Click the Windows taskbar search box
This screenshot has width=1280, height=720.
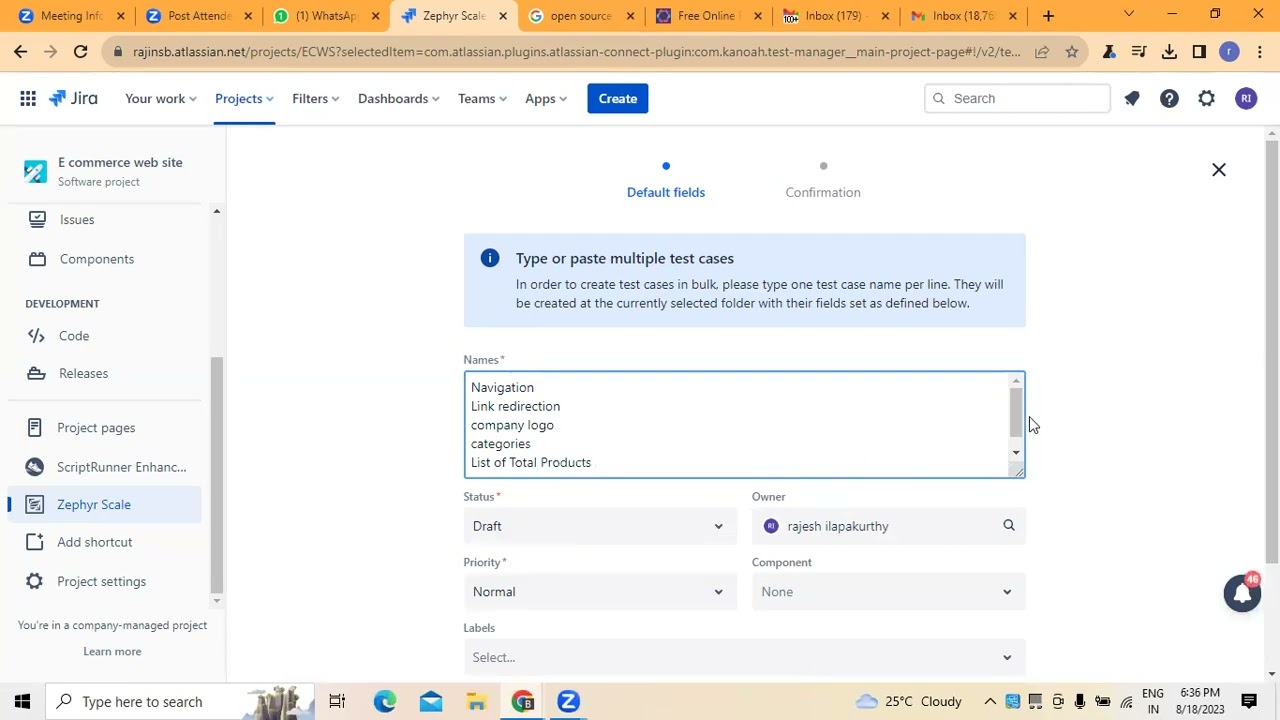click(x=180, y=701)
